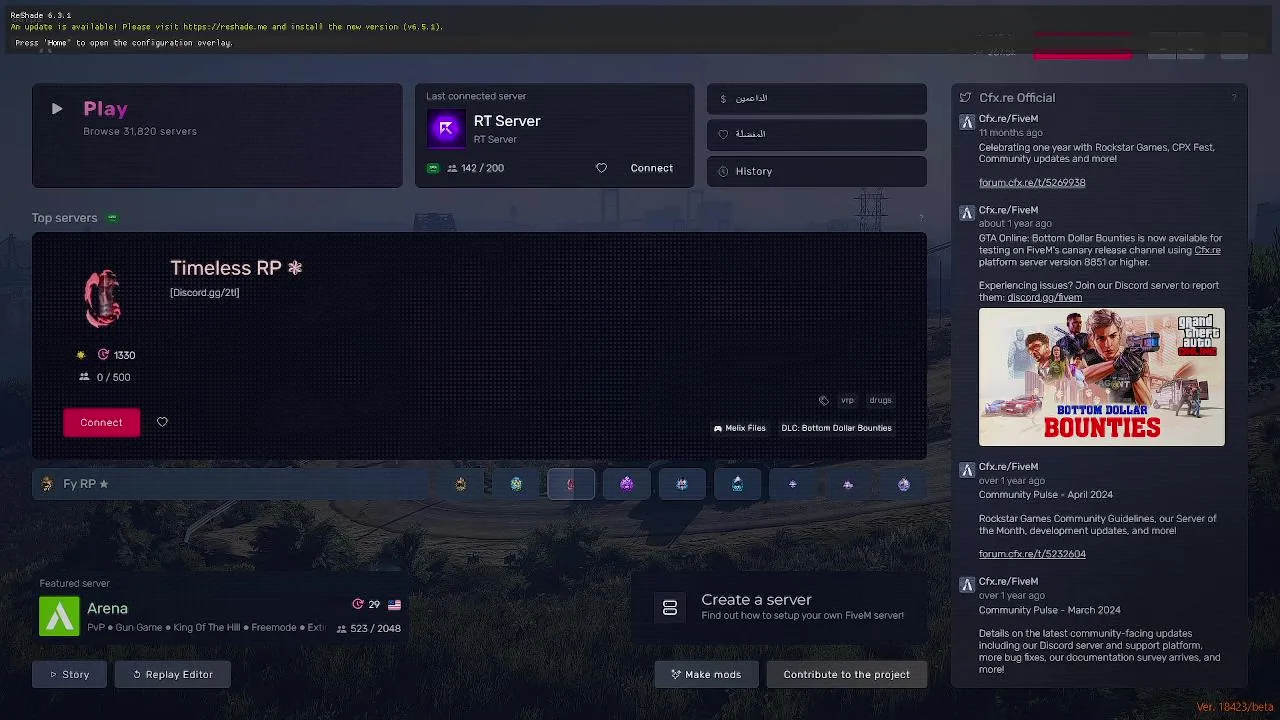Select the green-teal server icon in the carousel
The image size is (1280, 720).
coord(516,484)
